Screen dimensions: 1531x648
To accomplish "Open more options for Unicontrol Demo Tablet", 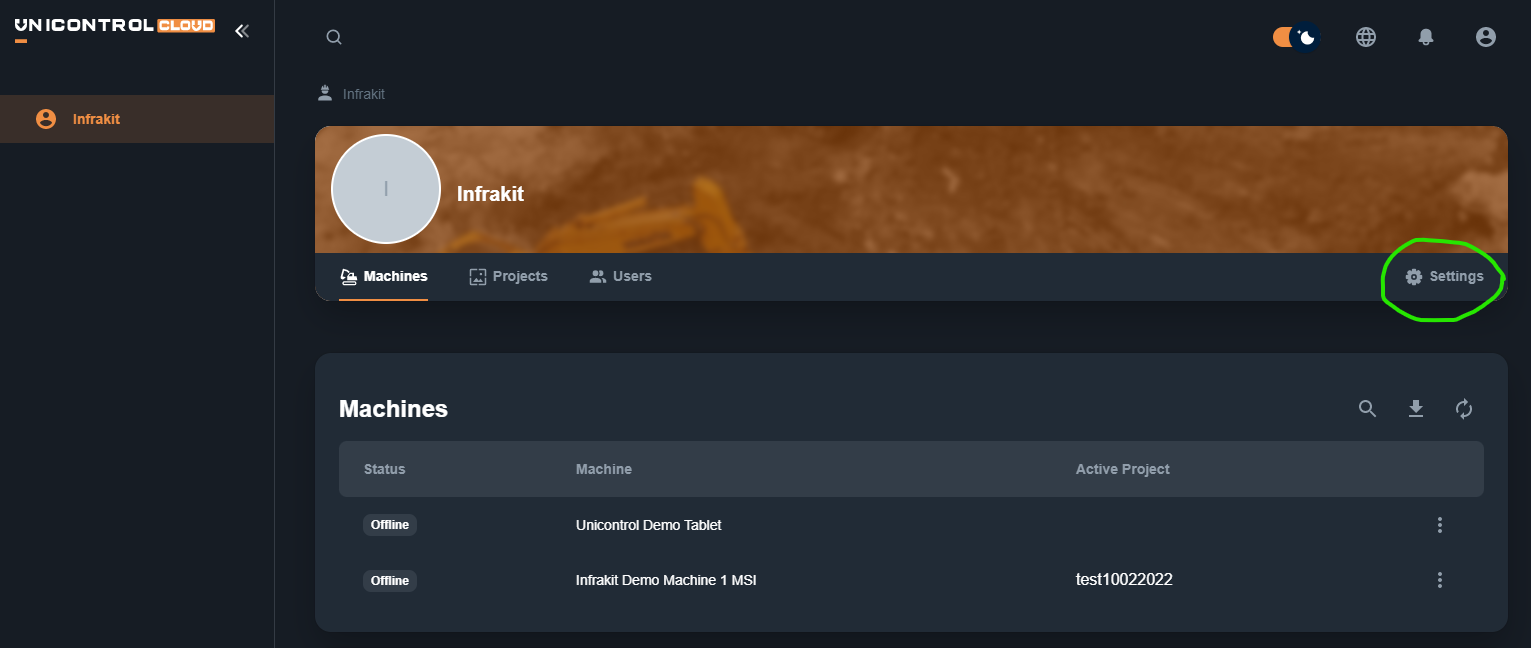I will 1440,525.
